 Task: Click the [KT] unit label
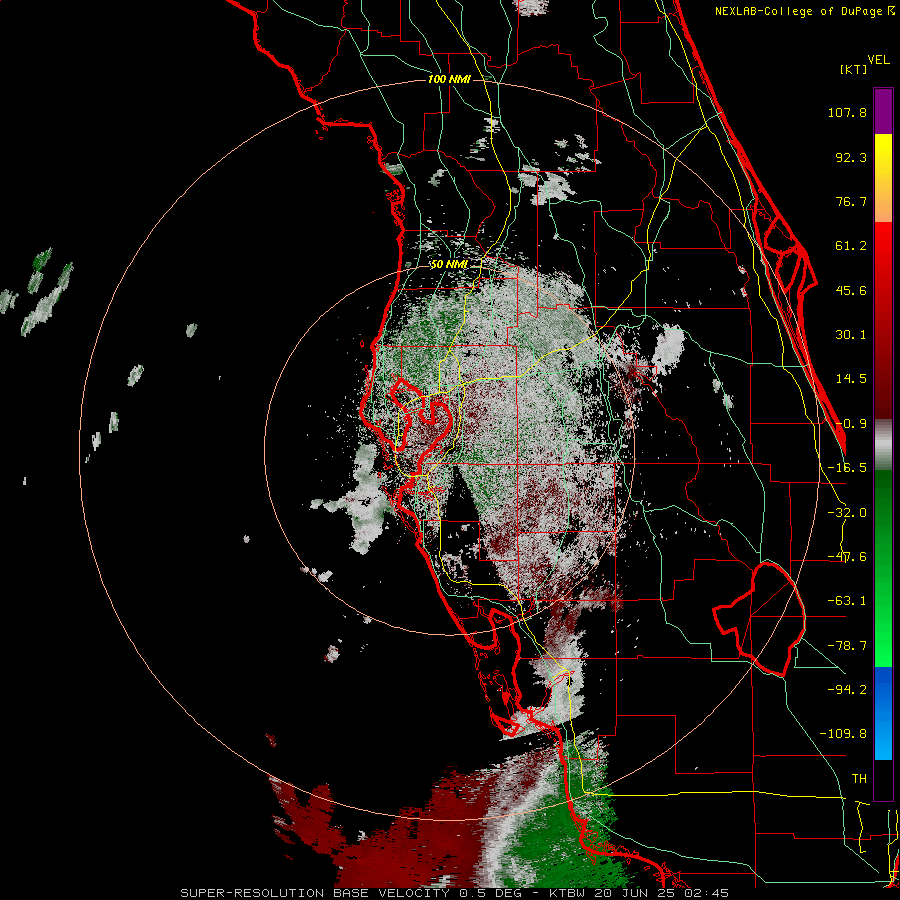(x=853, y=69)
